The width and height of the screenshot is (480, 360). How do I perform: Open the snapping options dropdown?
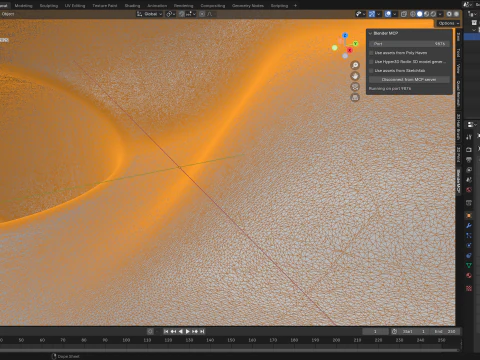[x=191, y=14]
